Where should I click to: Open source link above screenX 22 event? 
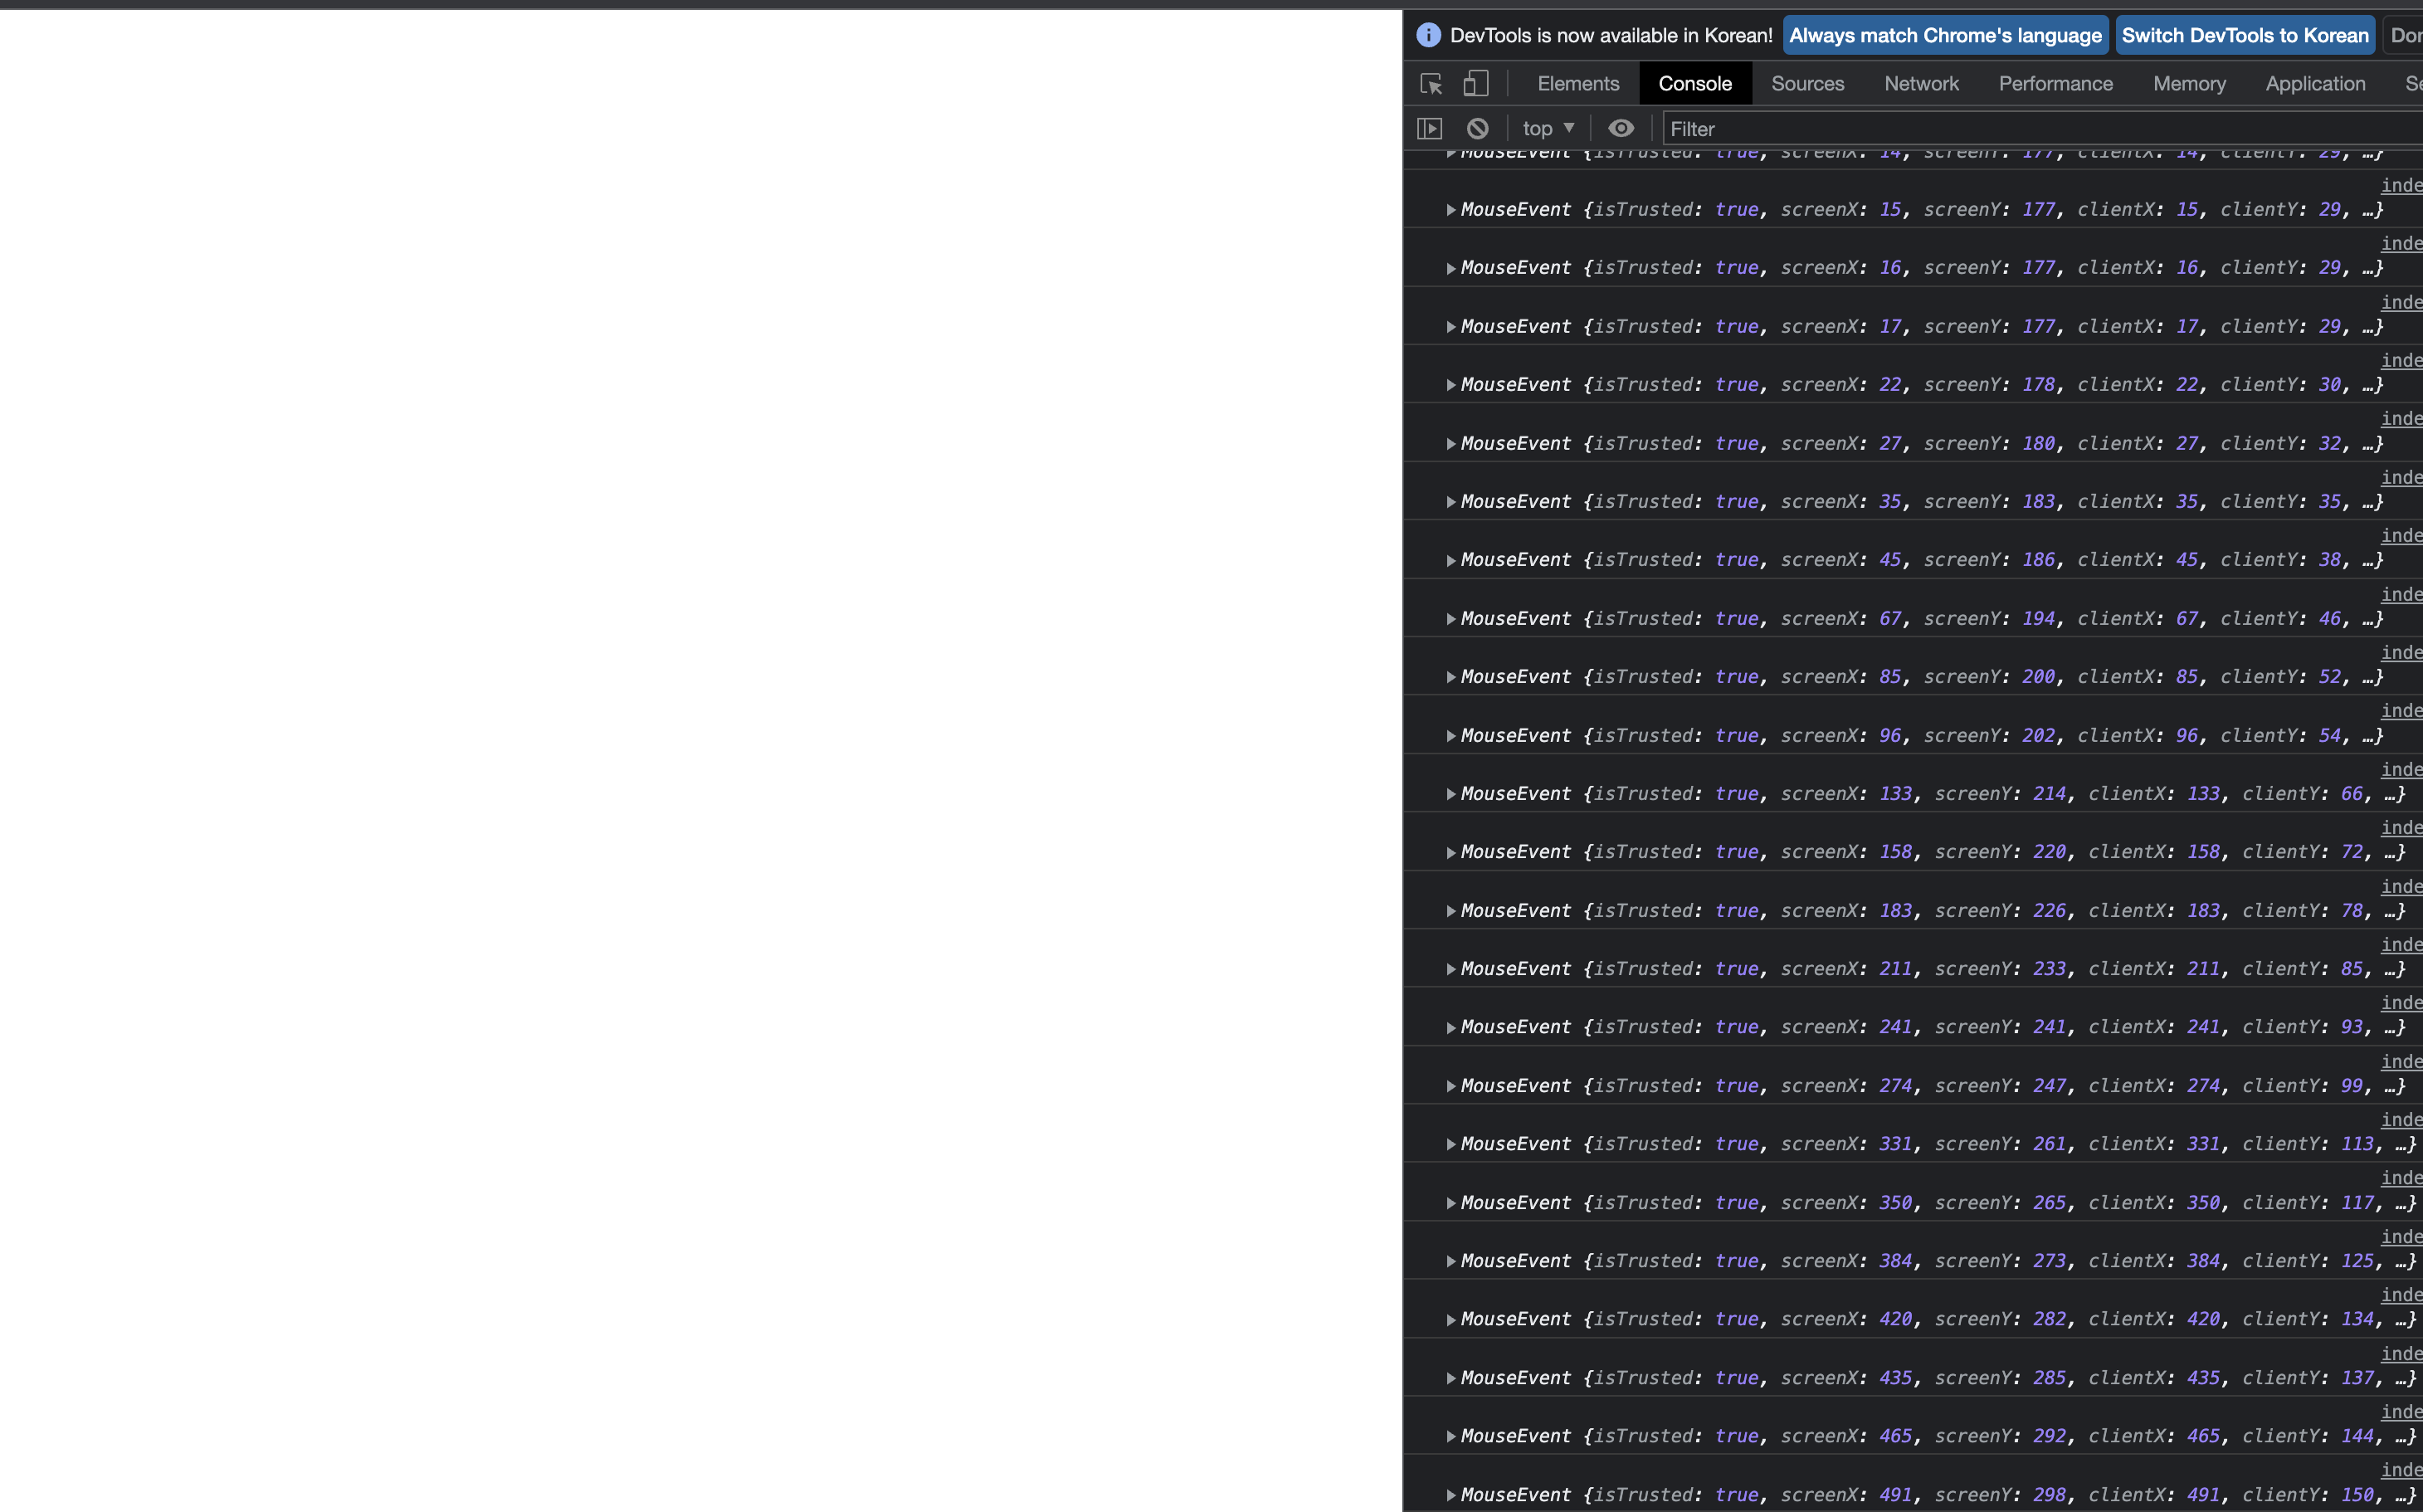click(2401, 360)
